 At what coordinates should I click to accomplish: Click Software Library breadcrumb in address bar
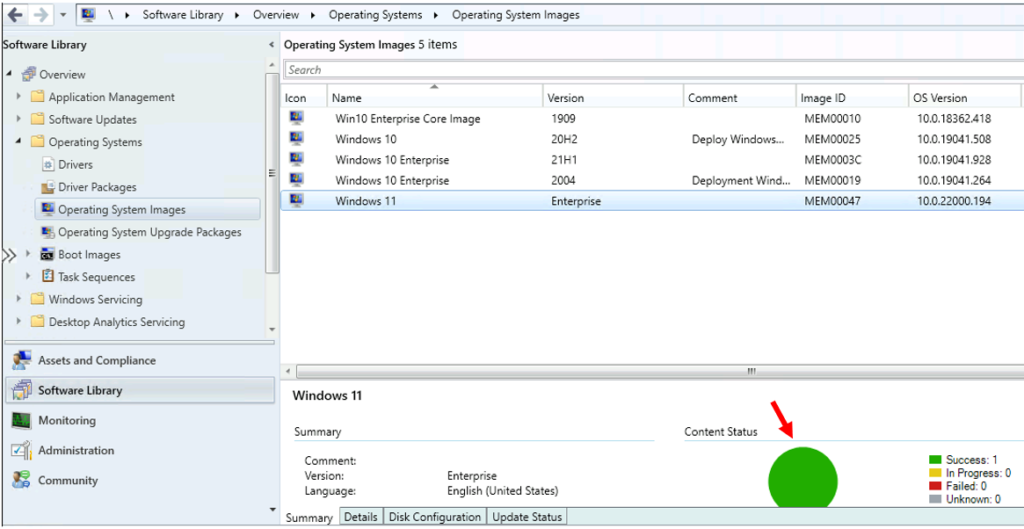click(183, 14)
